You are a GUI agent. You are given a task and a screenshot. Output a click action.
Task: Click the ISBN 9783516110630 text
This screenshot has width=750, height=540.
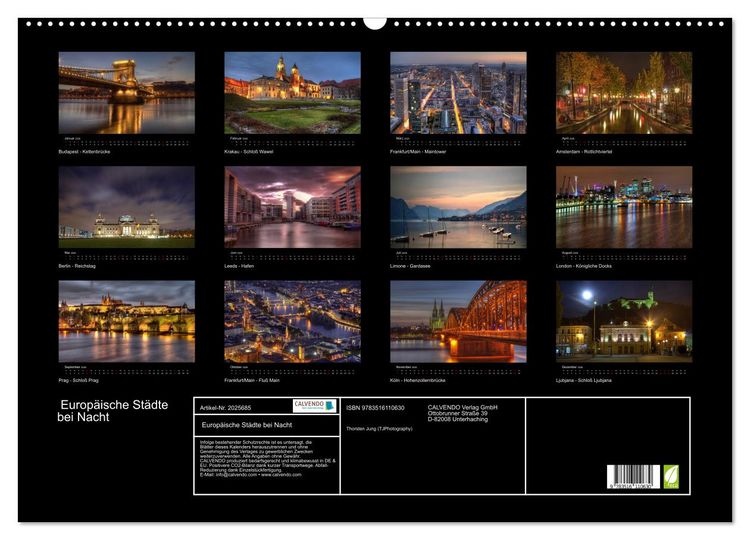pyautogui.click(x=375, y=408)
